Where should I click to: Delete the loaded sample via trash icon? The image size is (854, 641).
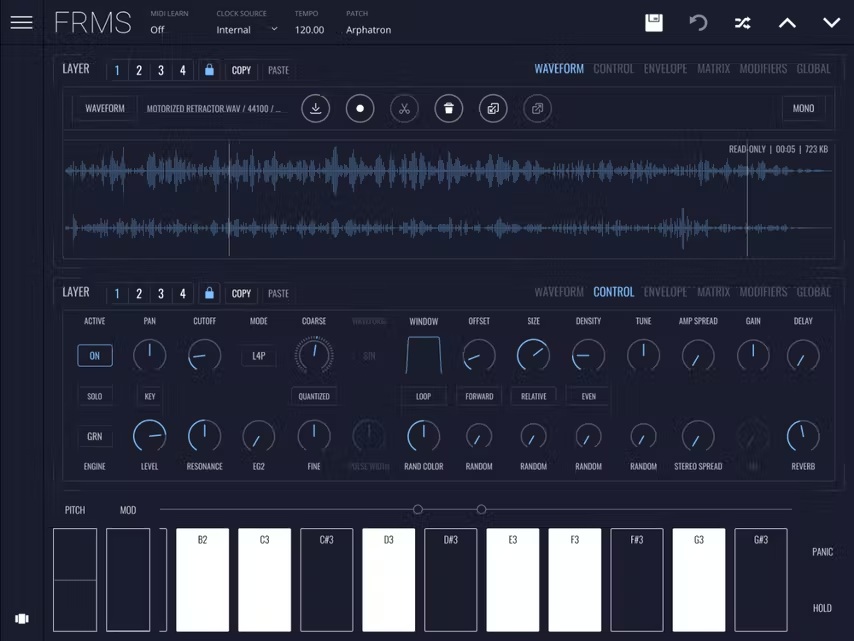coord(448,108)
